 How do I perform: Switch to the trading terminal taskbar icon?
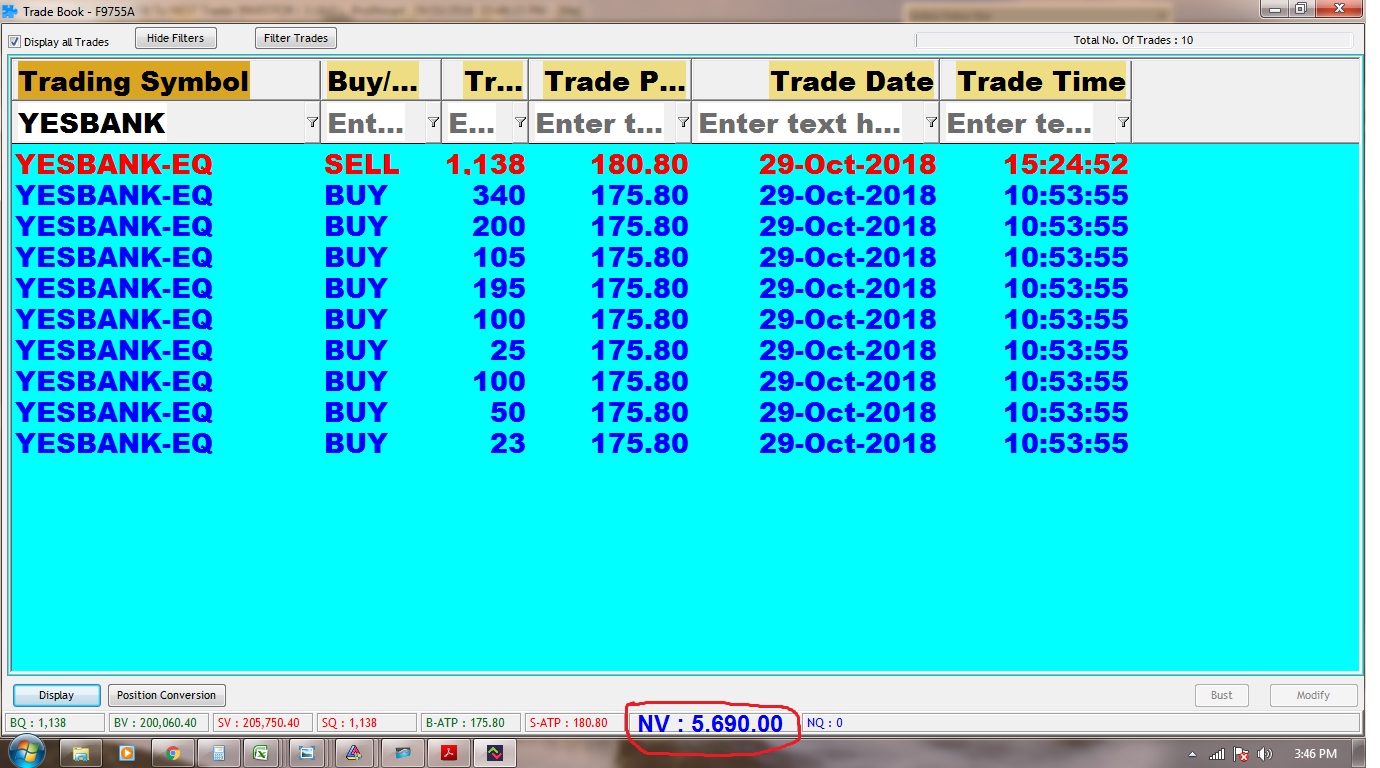click(495, 752)
